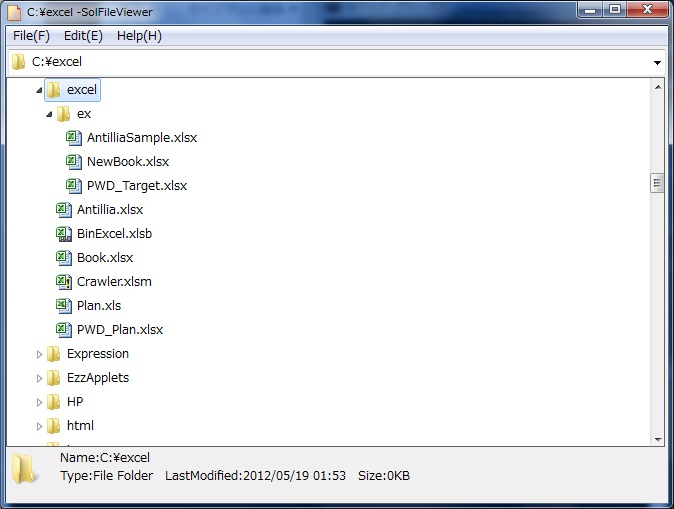Maximize the SolFileViewer window
674x509 pixels.
pos(615,10)
